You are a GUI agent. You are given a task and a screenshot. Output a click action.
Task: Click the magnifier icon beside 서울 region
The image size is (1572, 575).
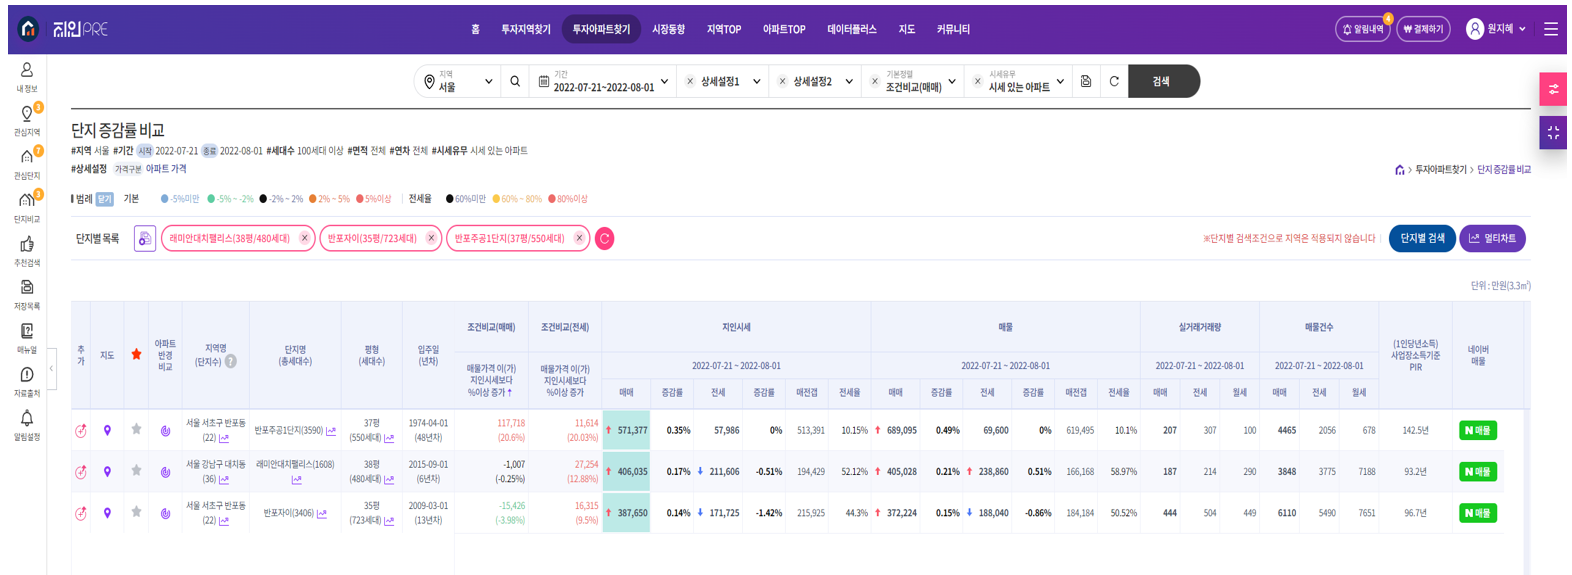[x=515, y=82]
